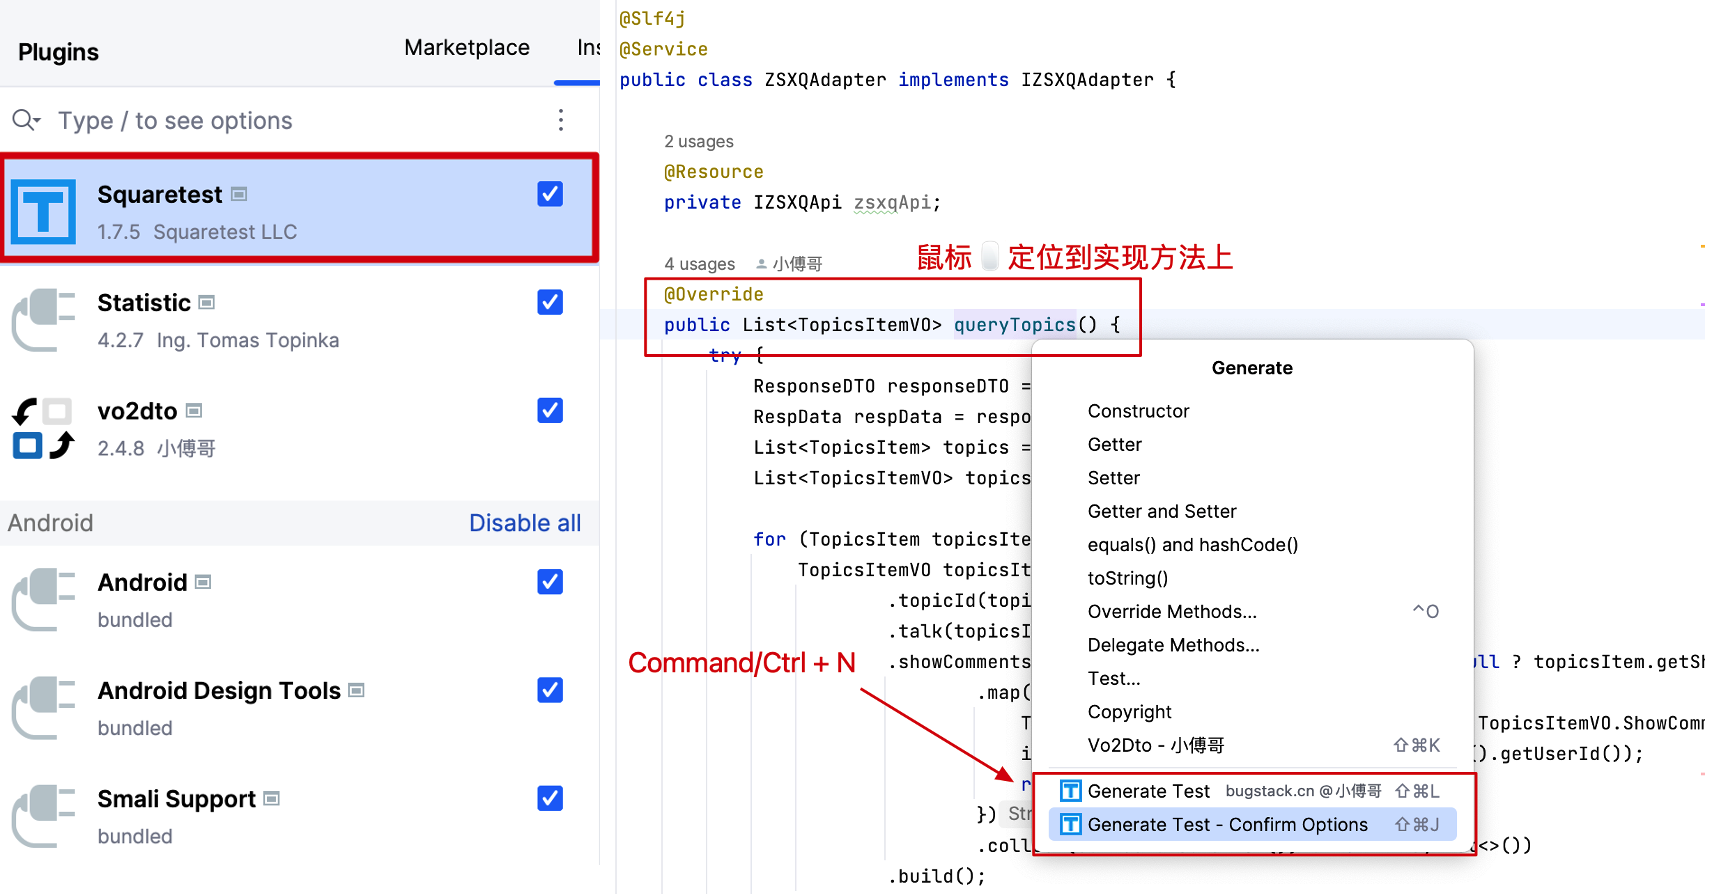Uncheck Android Design Tools plugin checkbox
Viewport: 1718px width, 894px height.
550,690
